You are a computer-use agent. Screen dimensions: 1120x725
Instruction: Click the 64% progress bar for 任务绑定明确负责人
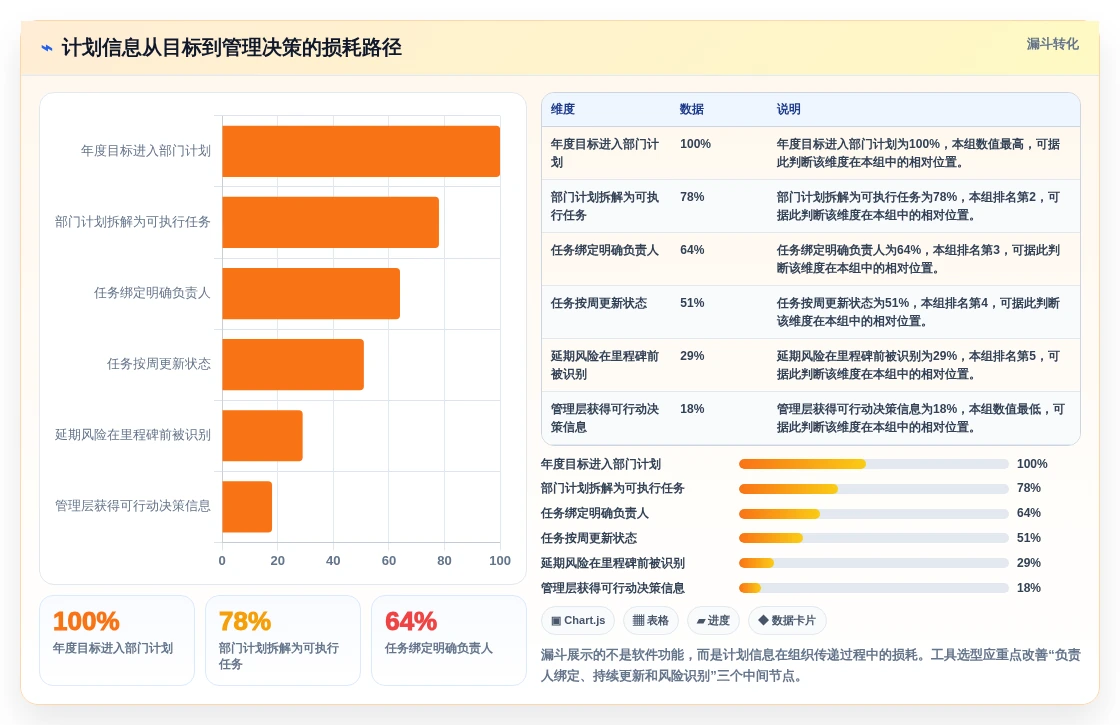point(874,514)
